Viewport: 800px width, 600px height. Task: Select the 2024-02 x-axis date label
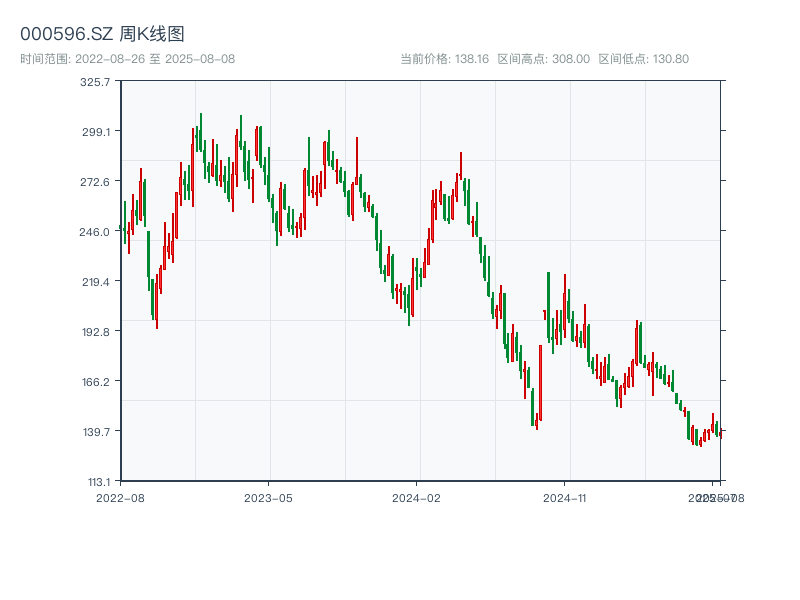point(417,497)
